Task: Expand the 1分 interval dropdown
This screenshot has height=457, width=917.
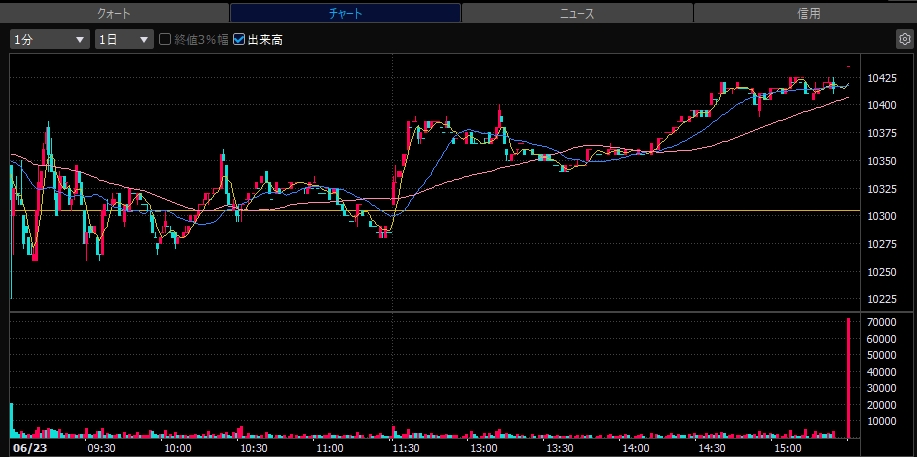Action: (x=50, y=40)
